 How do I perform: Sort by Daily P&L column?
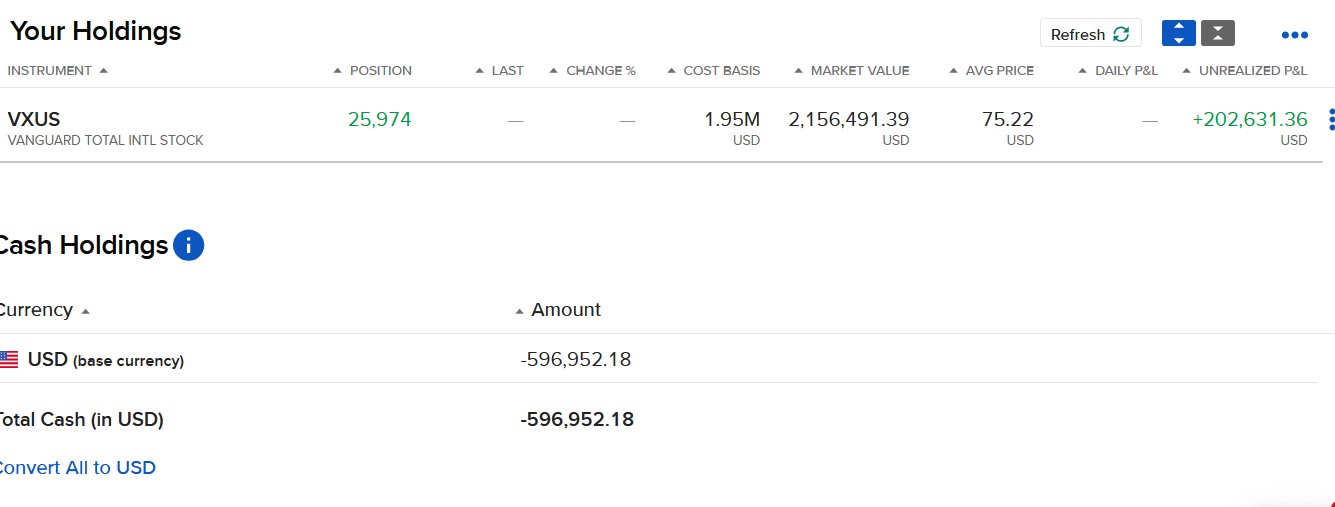point(1125,71)
